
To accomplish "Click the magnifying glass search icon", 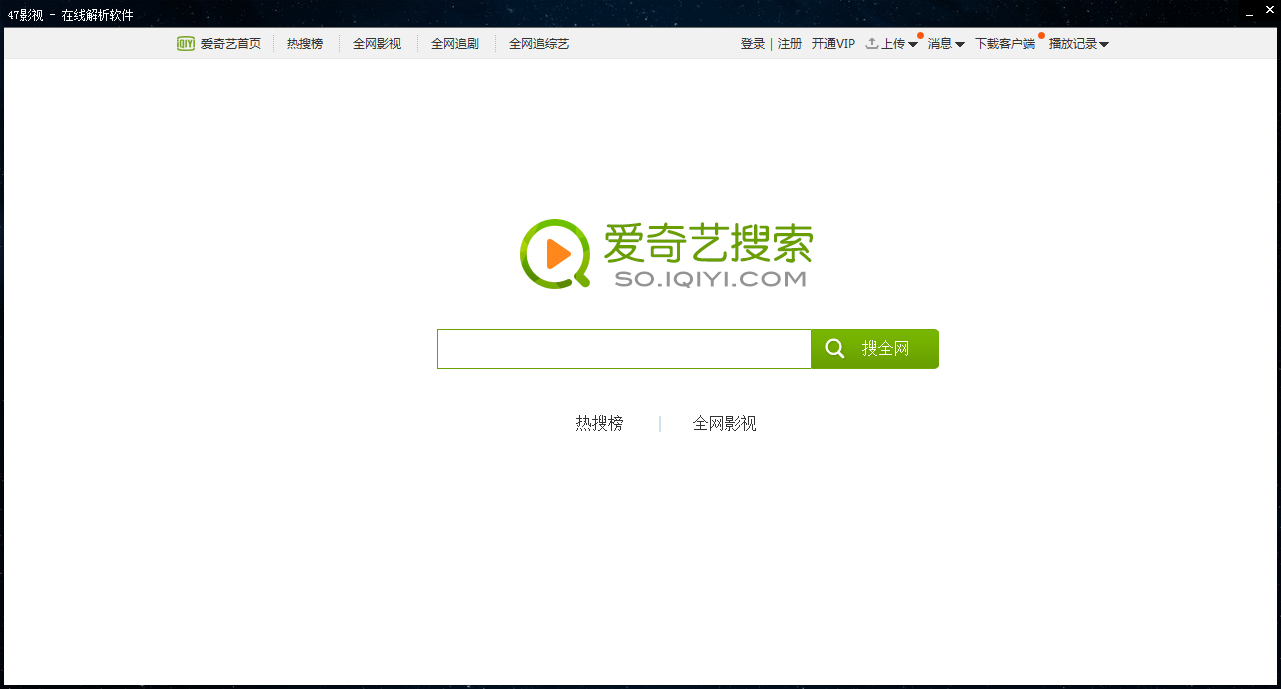I will tap(835, 349).
